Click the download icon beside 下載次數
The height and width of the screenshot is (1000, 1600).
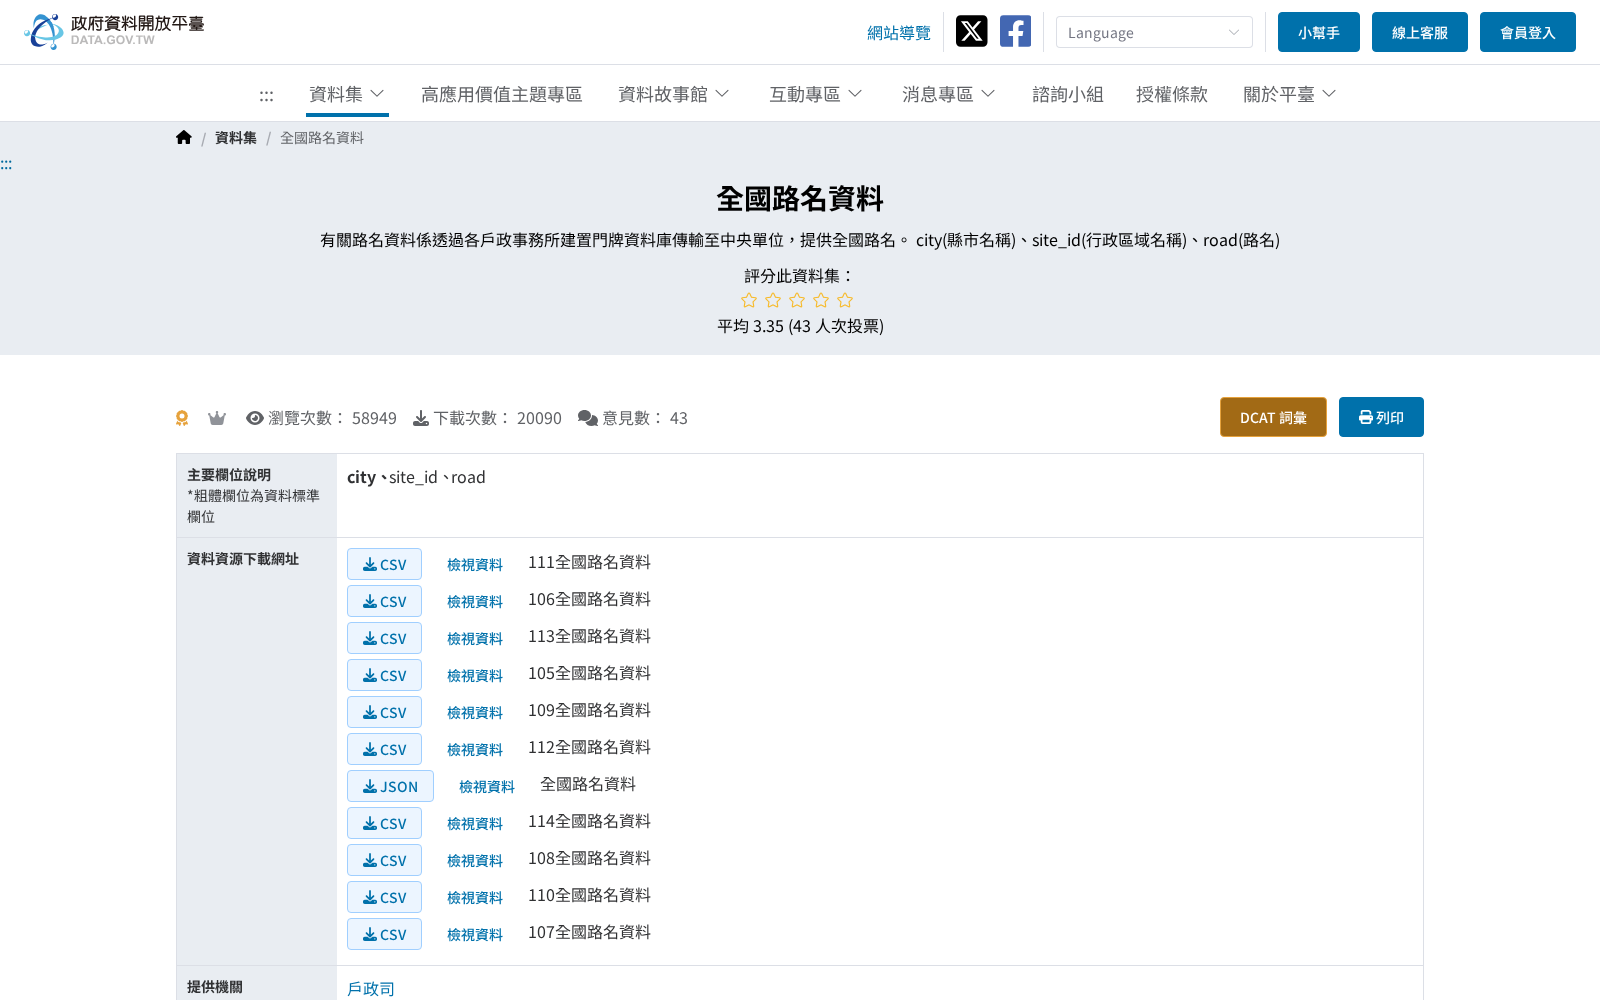pyautogui.click(x=421, y=418)
